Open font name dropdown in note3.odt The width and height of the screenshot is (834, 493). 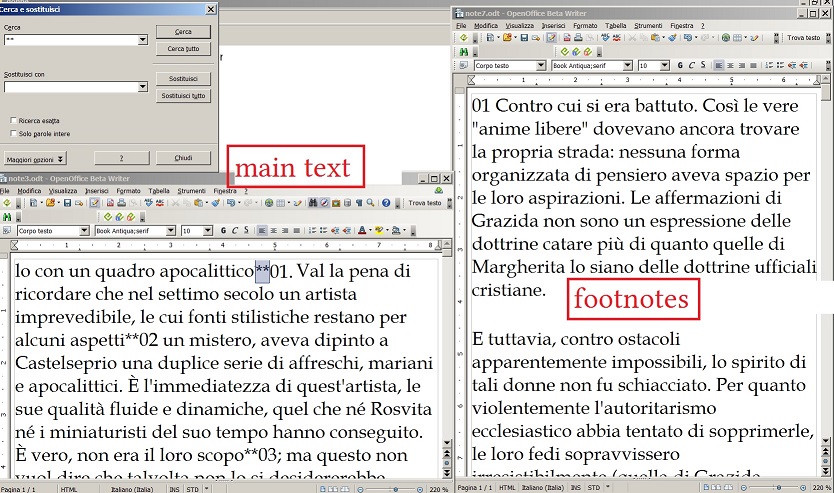click(171, 230)
